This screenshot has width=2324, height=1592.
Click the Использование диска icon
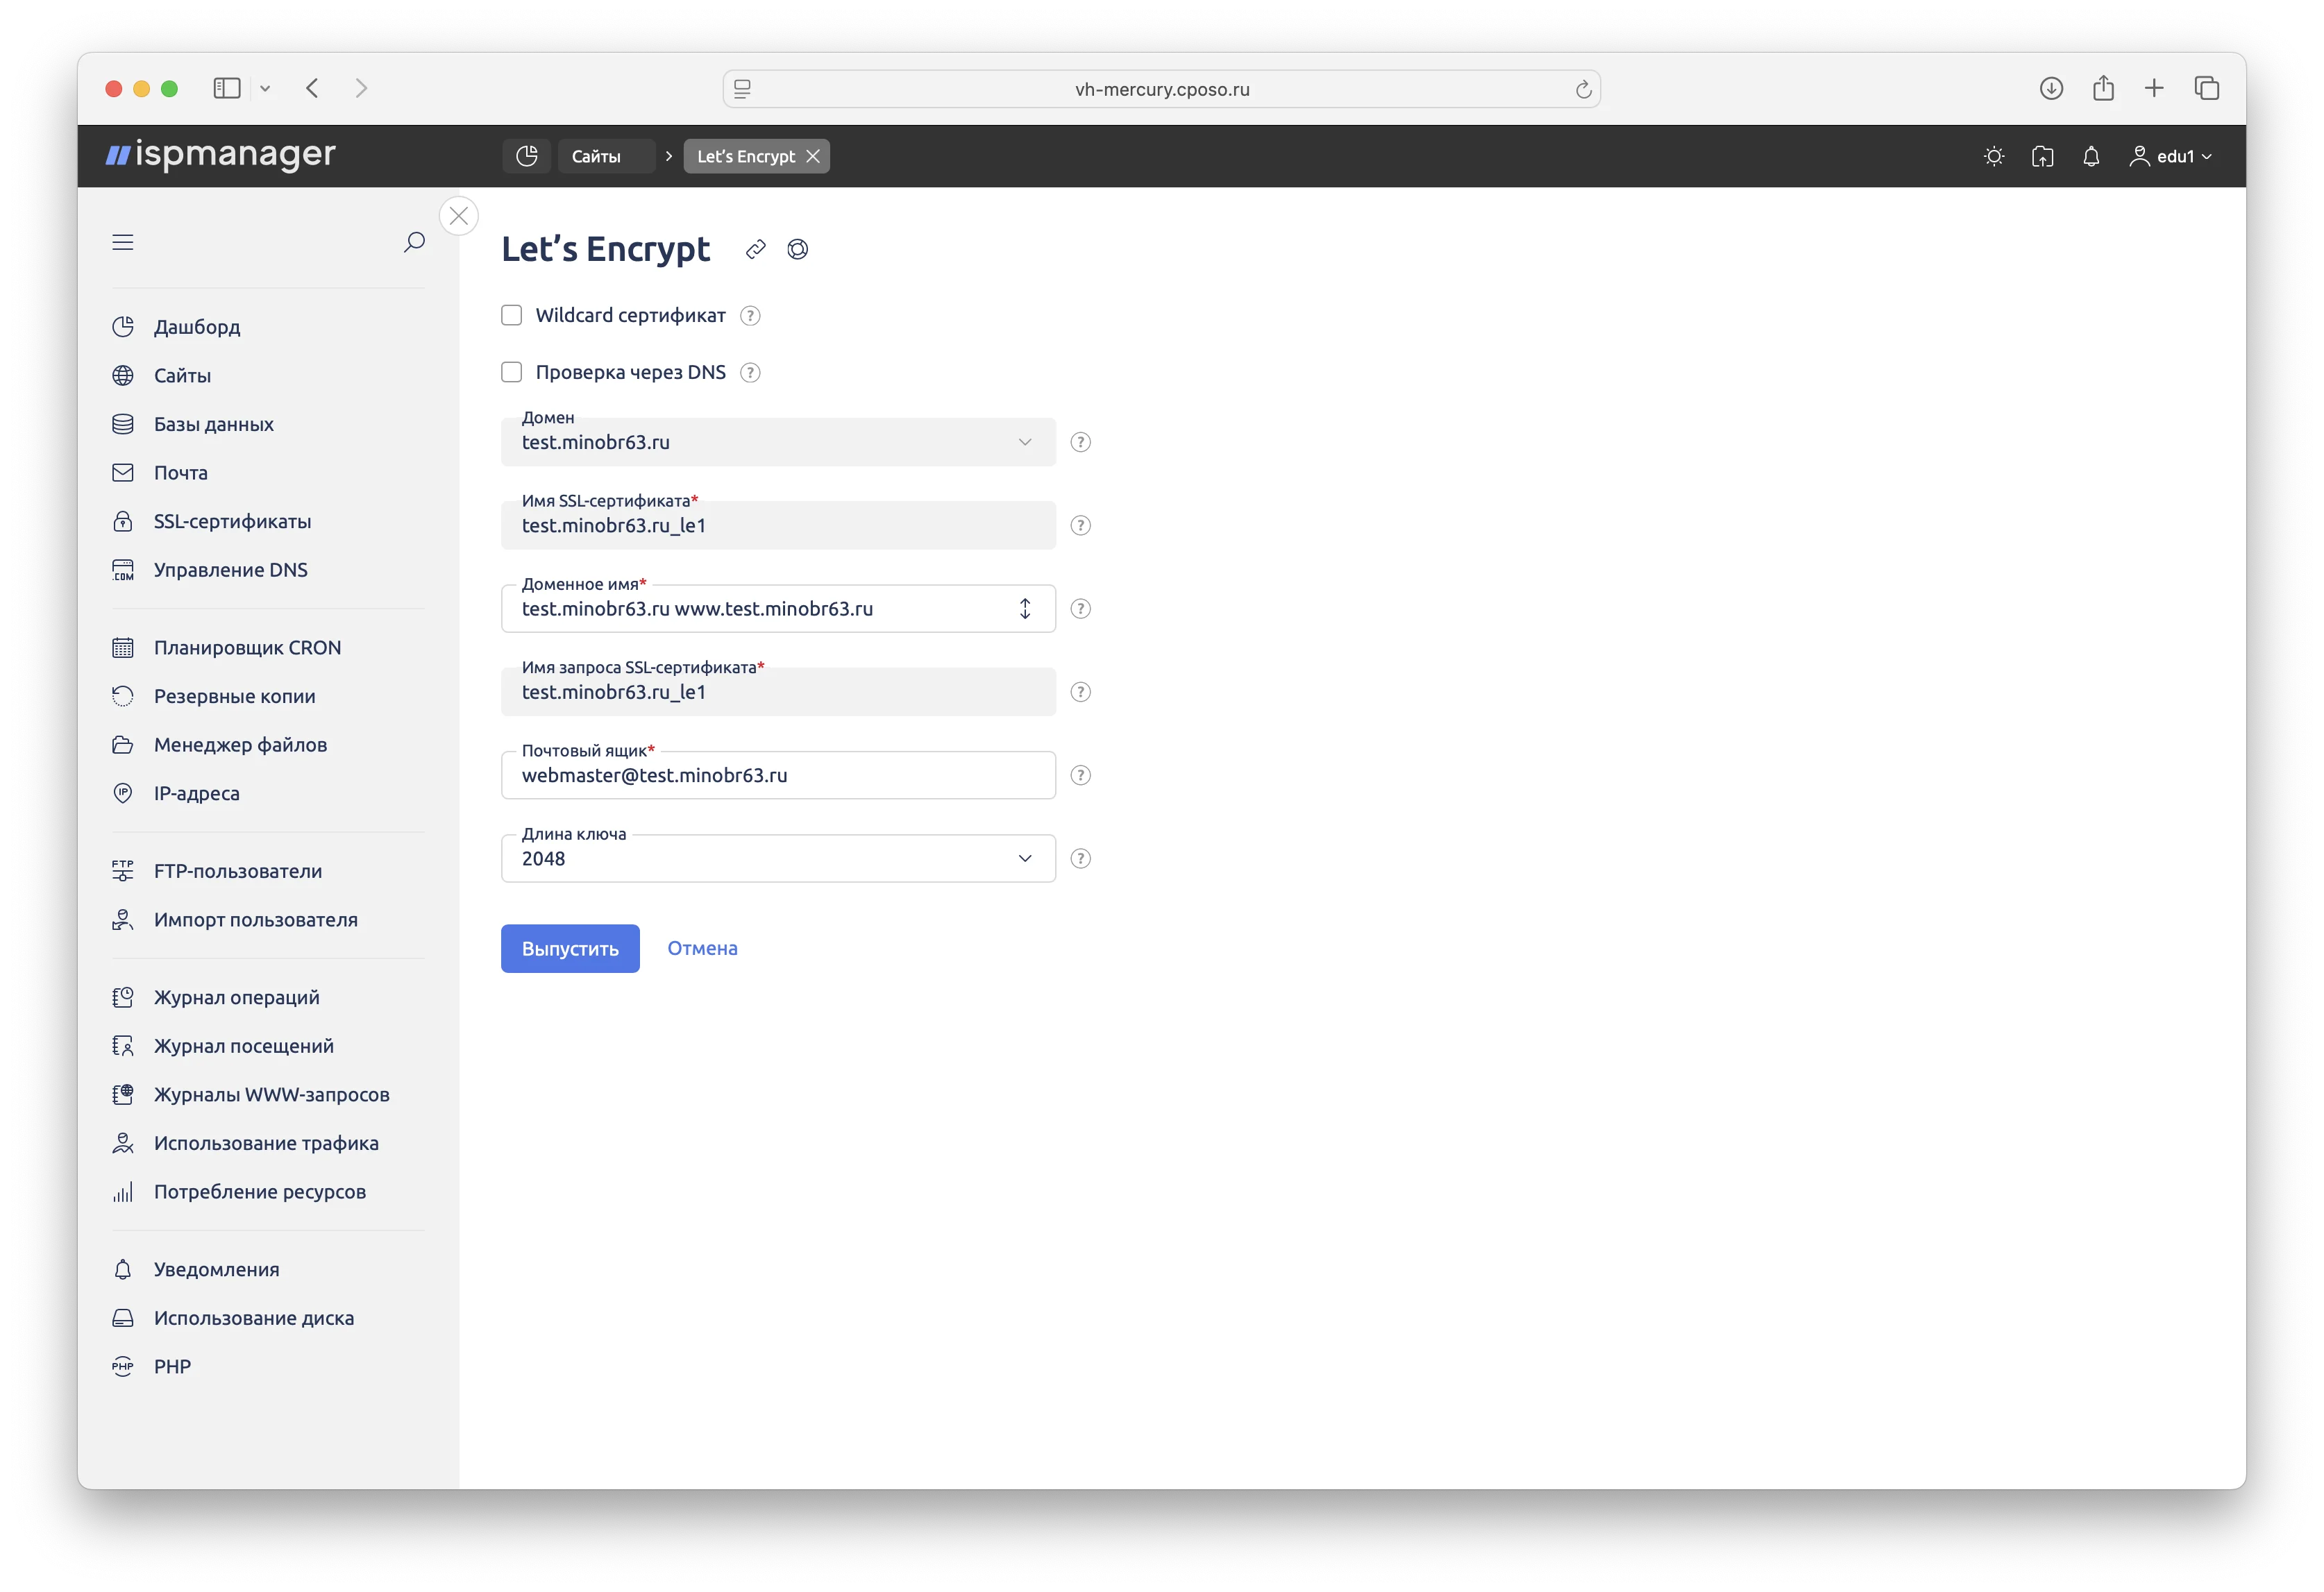pos(123,1318)
